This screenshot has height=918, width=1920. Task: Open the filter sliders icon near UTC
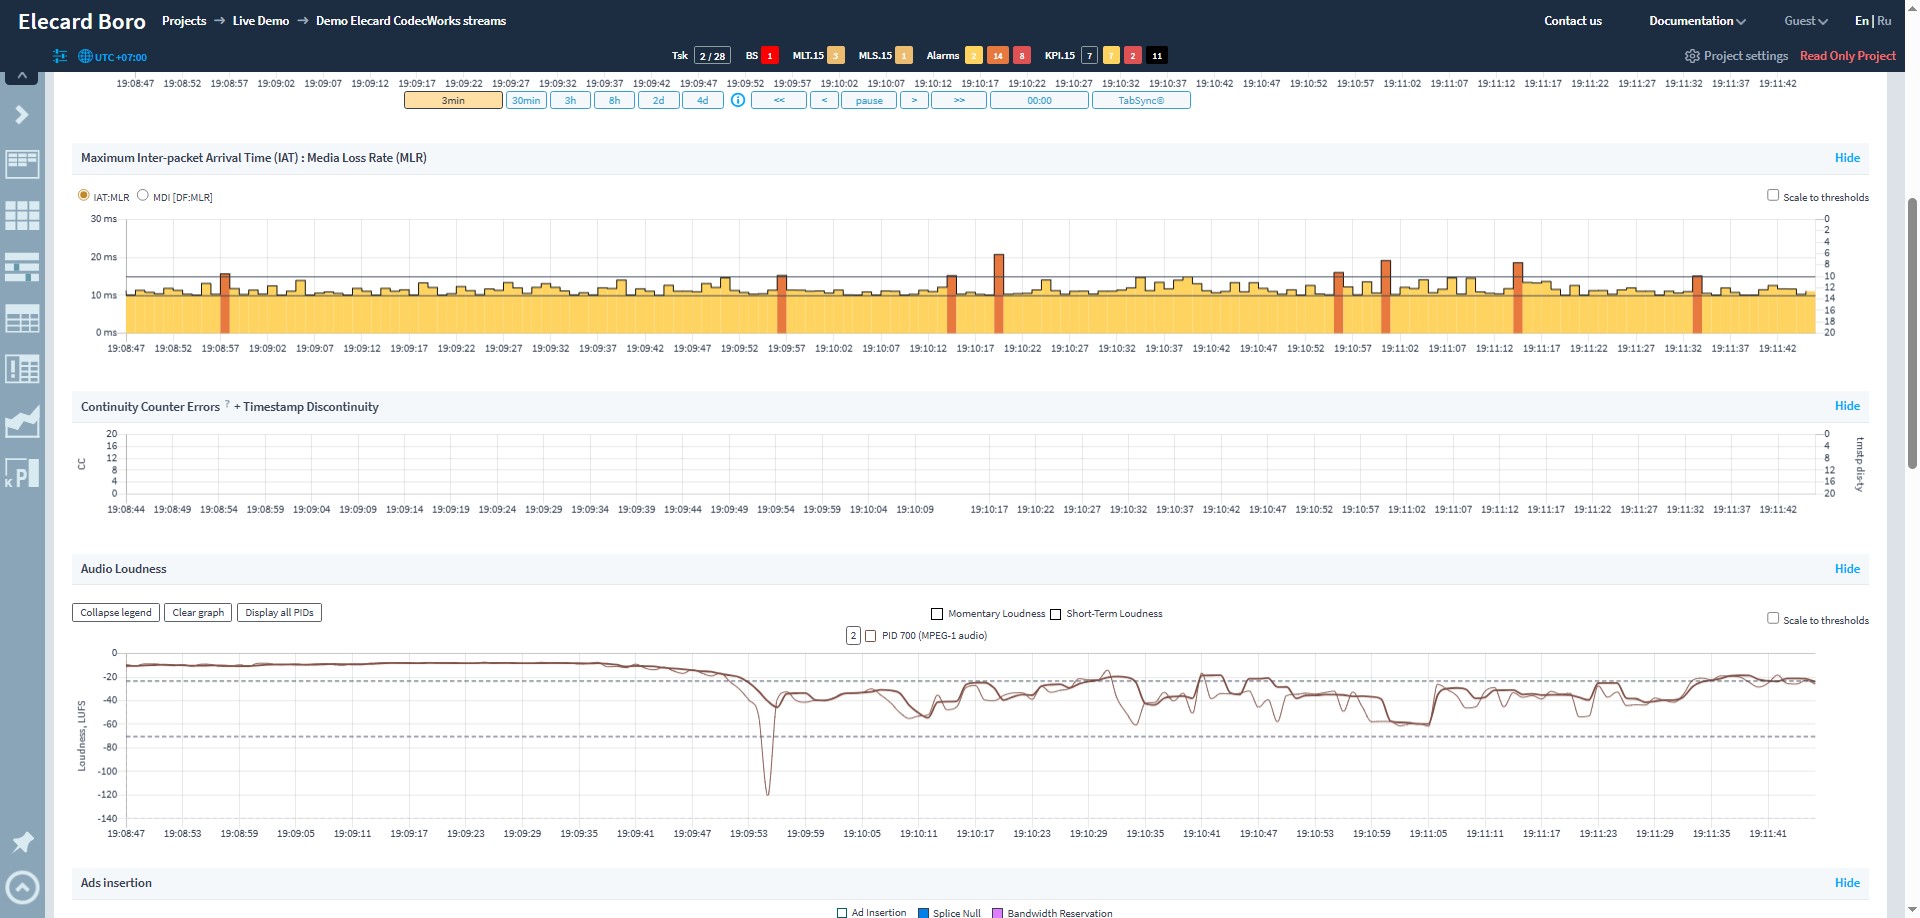[x=60, y=56]
